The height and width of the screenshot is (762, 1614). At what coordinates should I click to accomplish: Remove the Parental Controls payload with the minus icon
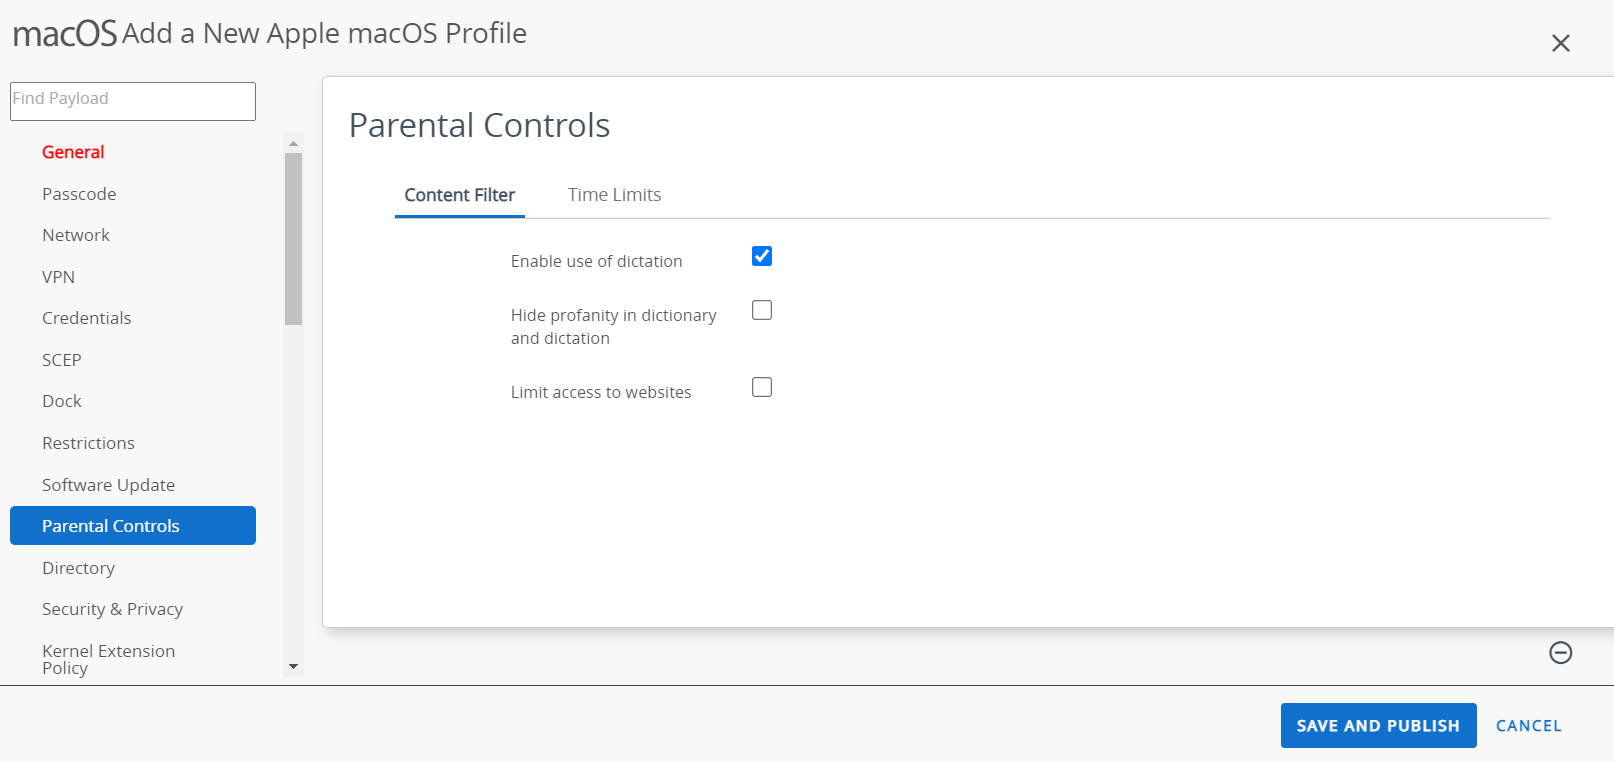pyautogui.click(x=1560, y=653)
